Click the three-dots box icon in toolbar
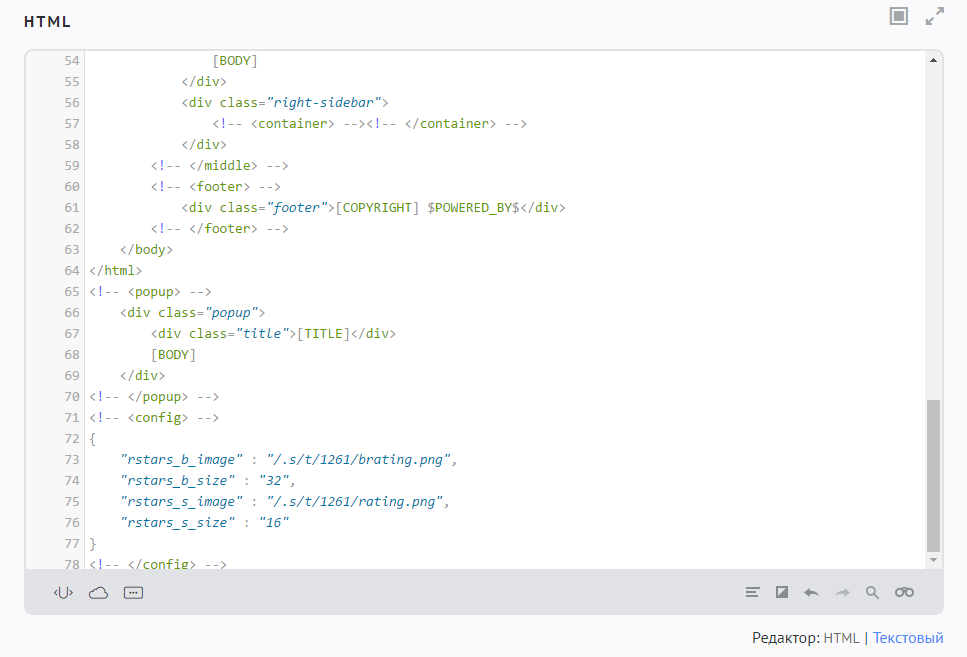 click(134, 592)
